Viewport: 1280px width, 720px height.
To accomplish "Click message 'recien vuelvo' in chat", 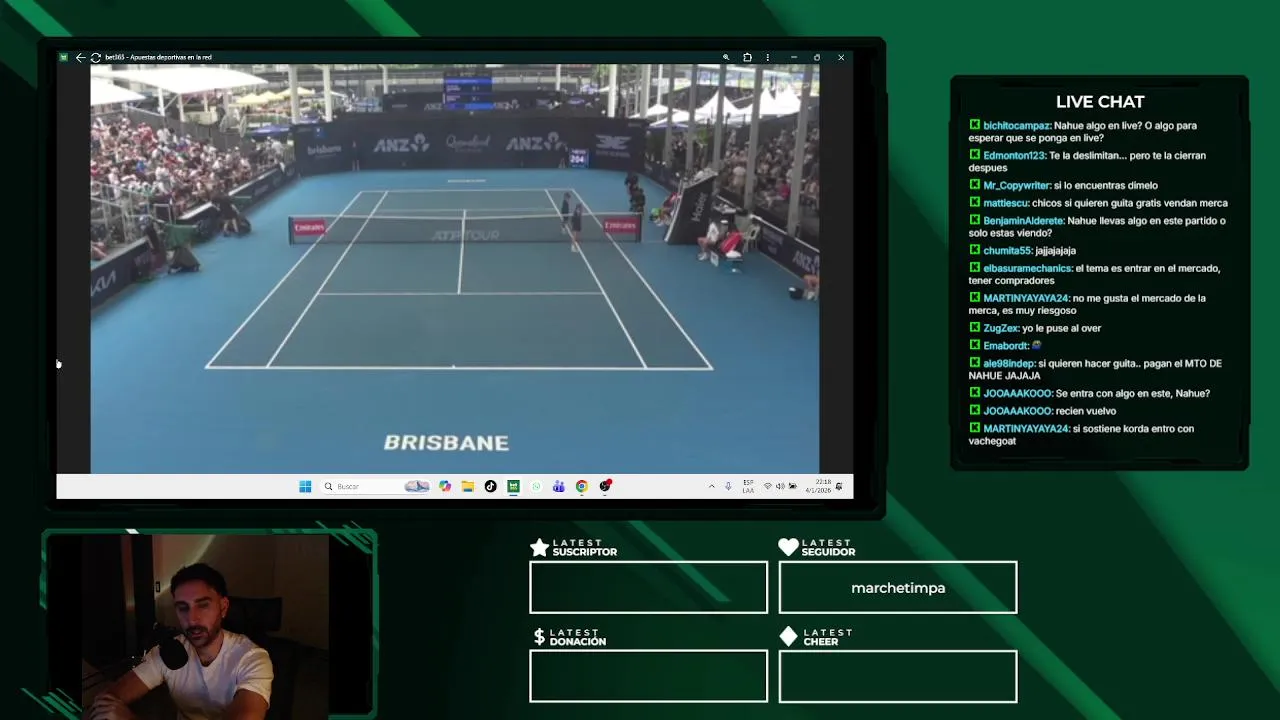I will click(x=1086, y=411).
